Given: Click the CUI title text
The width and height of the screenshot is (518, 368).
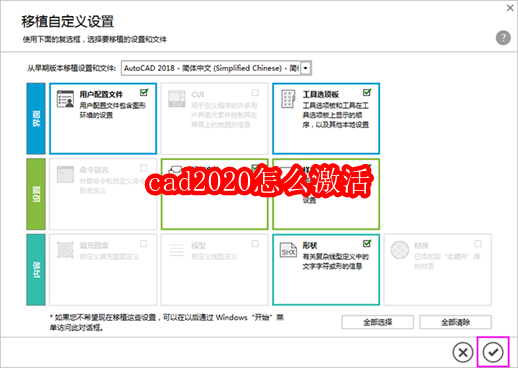Looking at the screenshot, I should pos(198,94).
